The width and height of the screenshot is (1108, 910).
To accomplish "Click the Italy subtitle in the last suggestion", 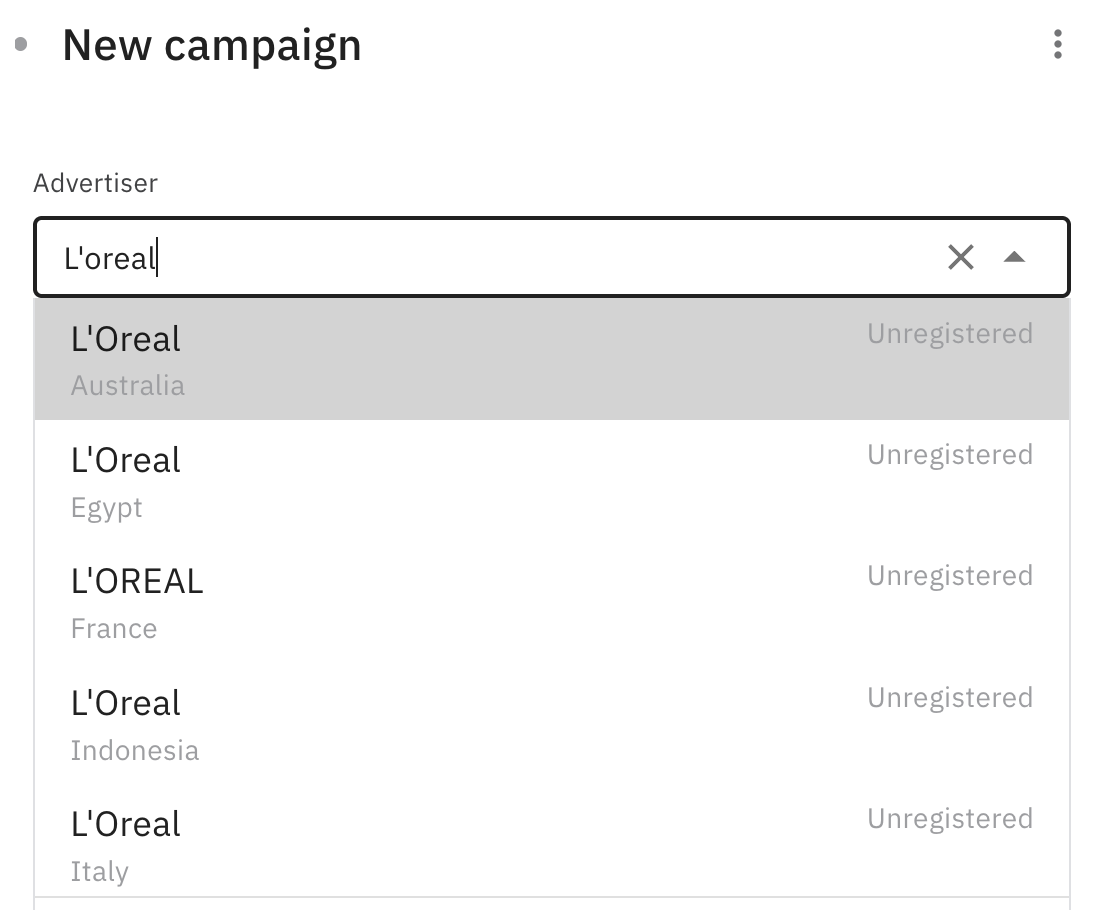I will [x=99, y=871].
